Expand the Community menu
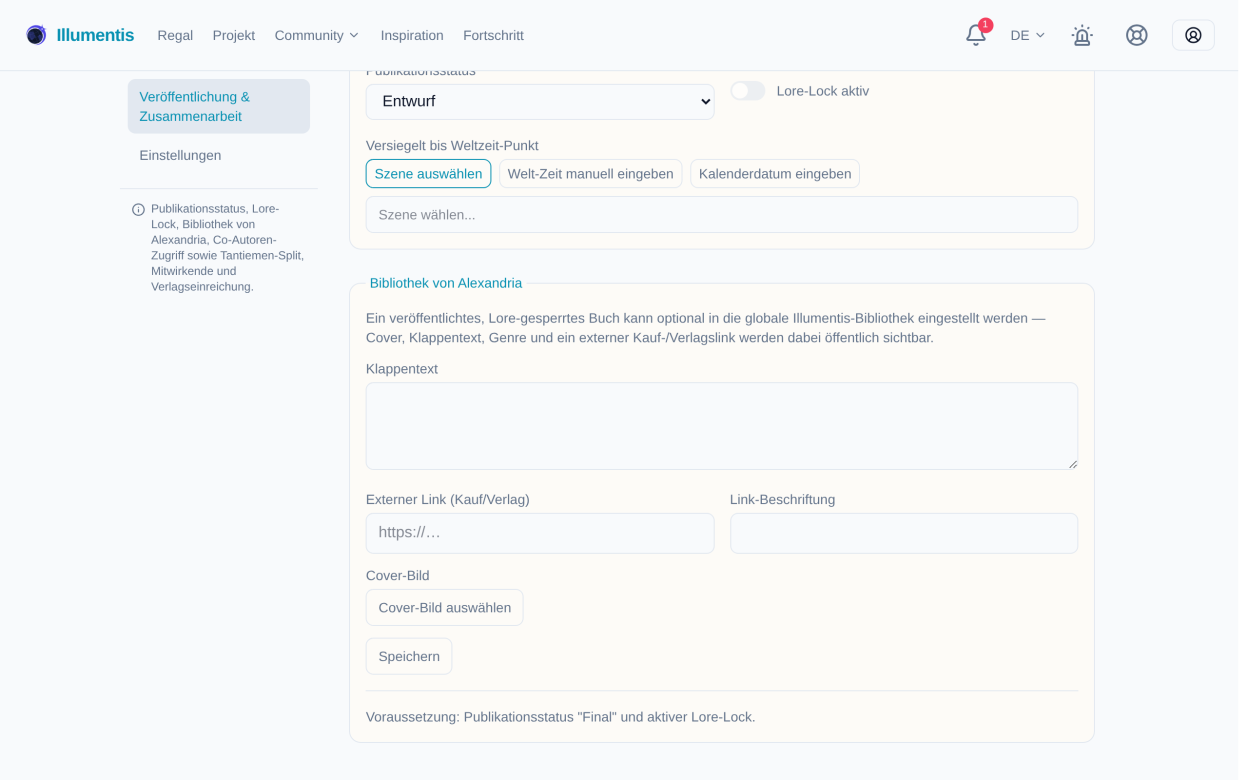Image resolution: width=1248 pixels, height=780 pixels. tap(319, 36)
